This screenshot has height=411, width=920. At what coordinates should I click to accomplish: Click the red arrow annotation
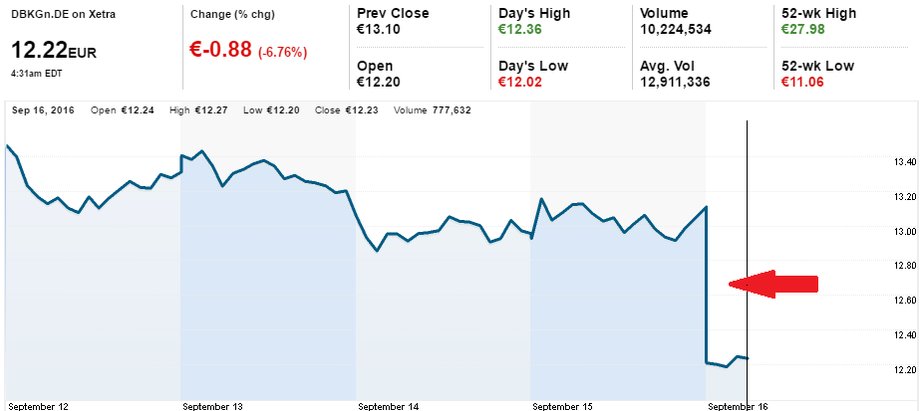pyautogui.click(x=773, y=284)
